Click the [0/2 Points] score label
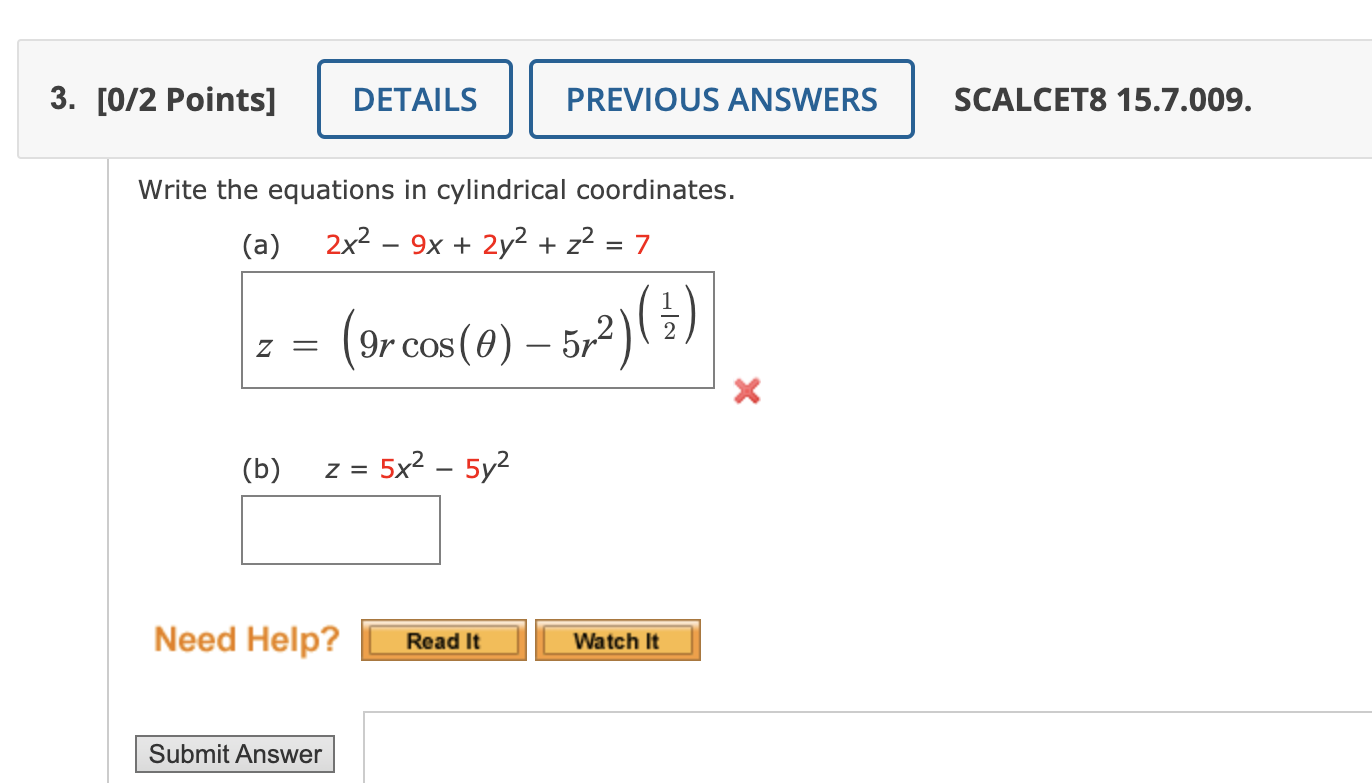 tap(187, 99)
